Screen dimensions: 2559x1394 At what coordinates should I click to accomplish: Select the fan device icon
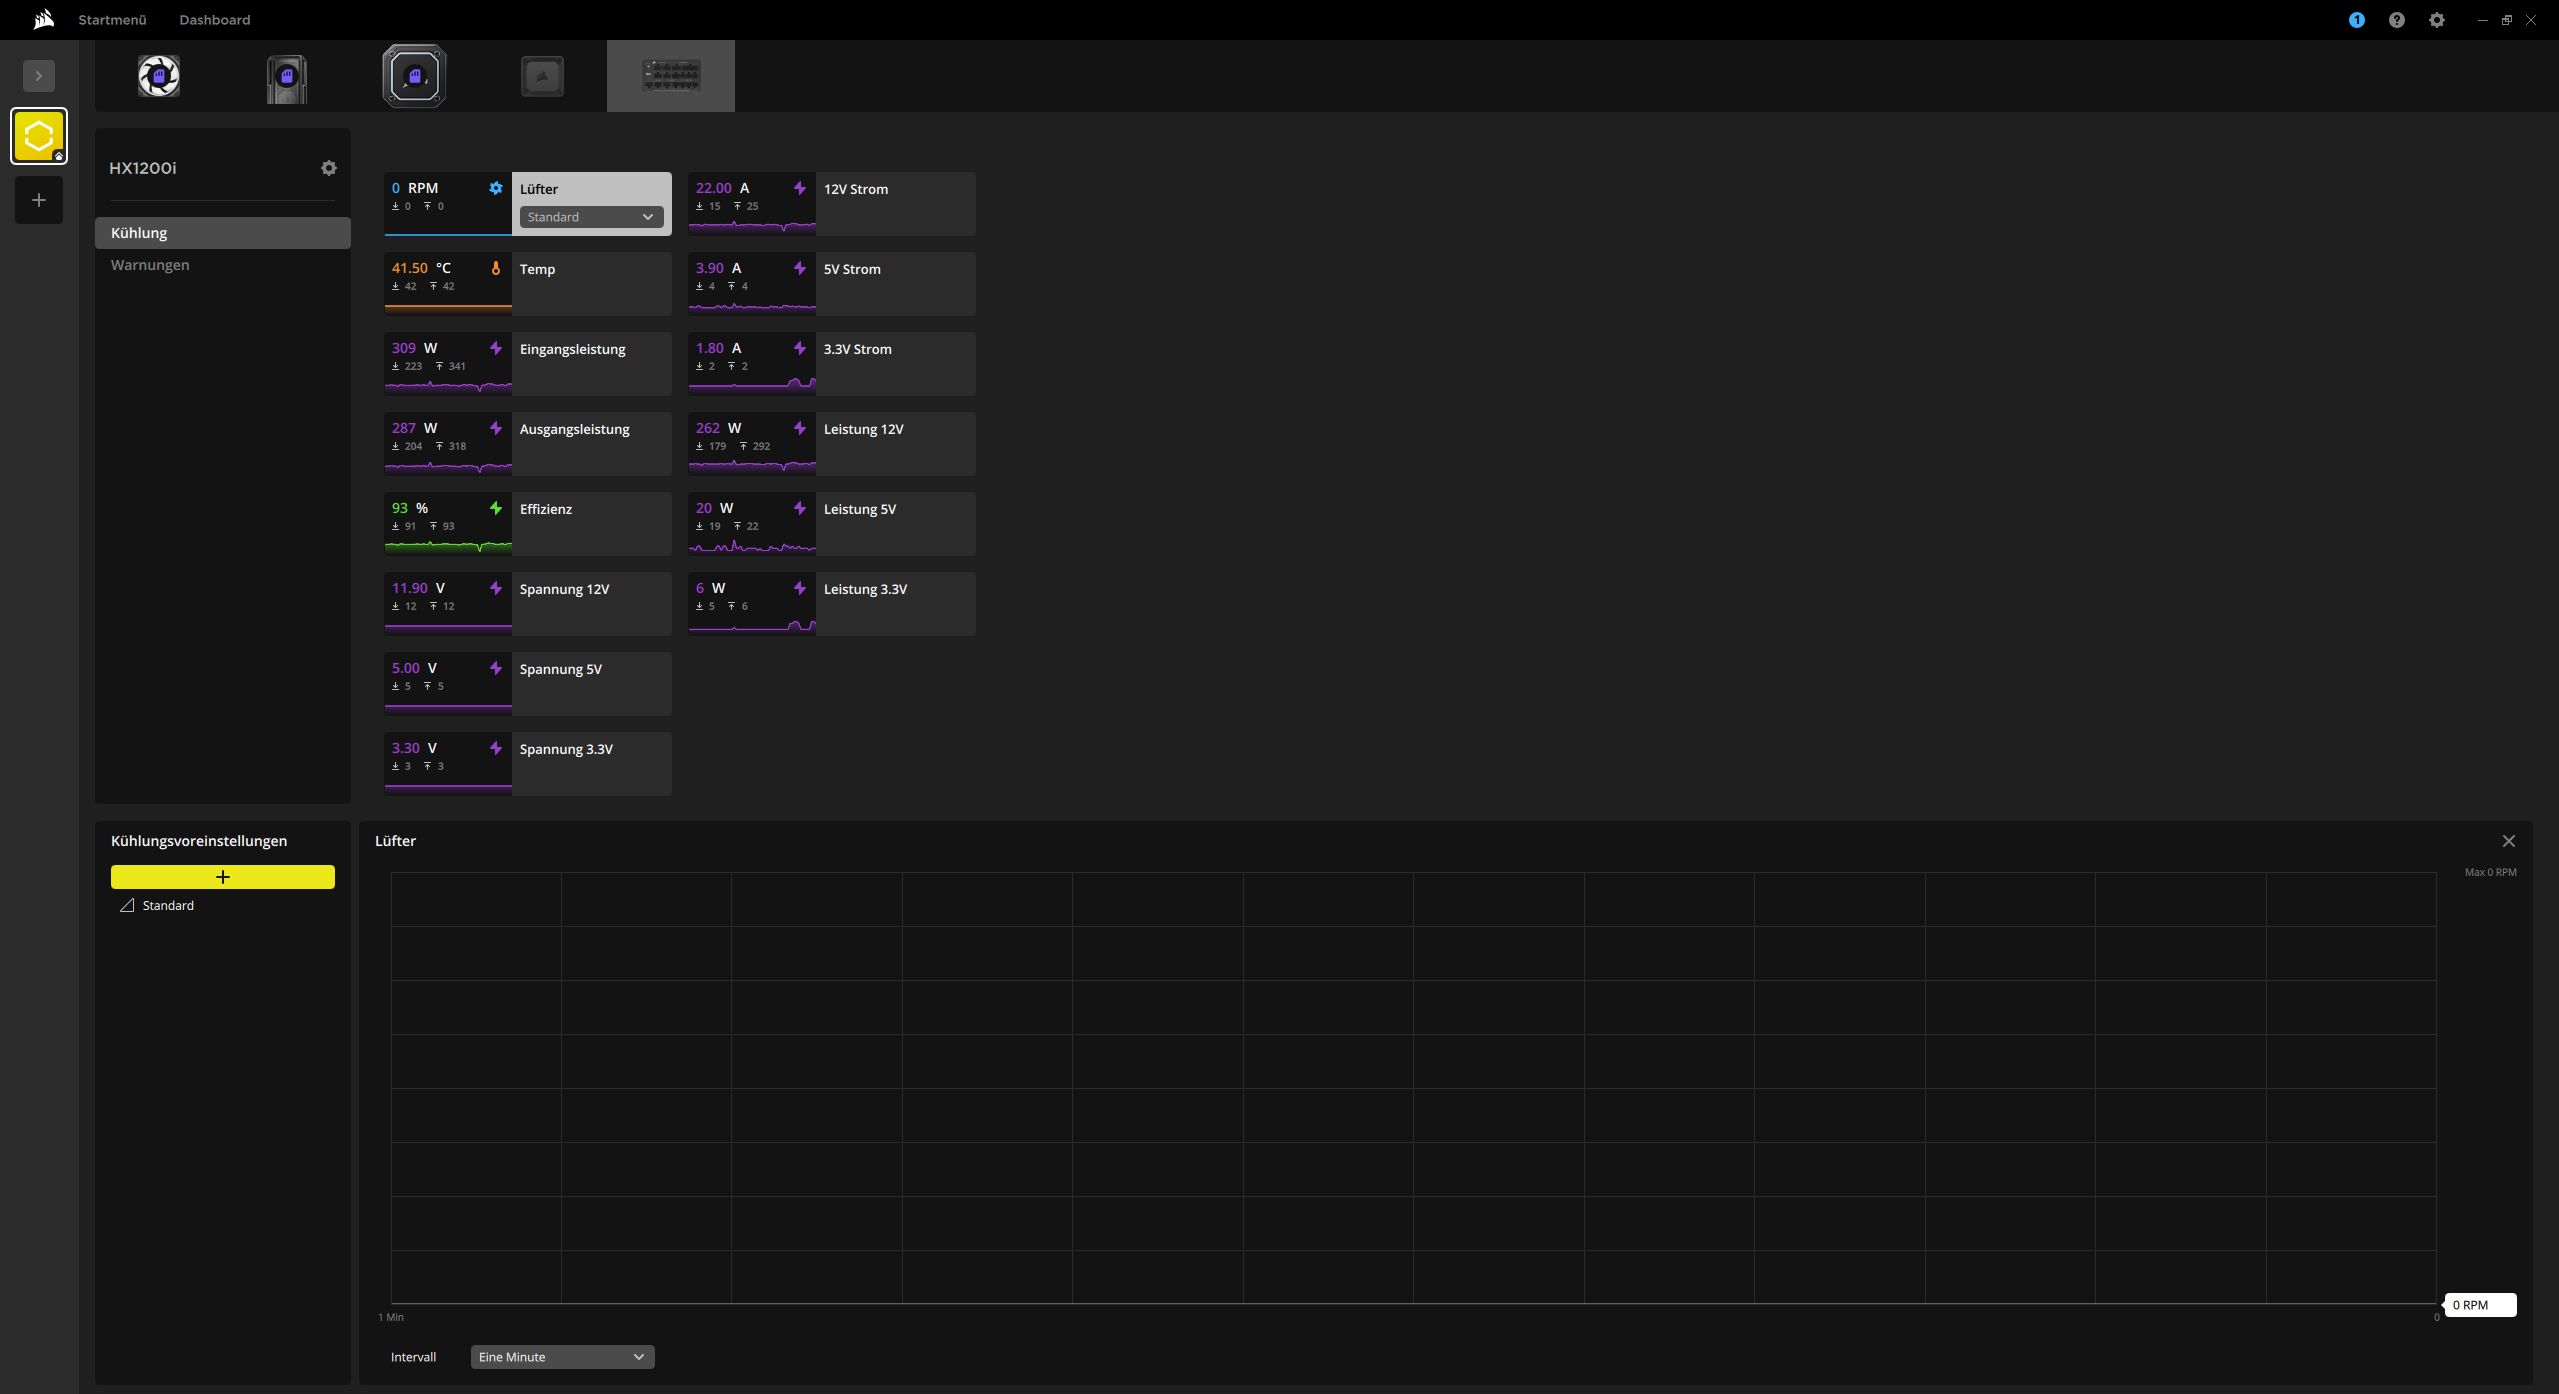pyautogui.click(x=159, y=76)
